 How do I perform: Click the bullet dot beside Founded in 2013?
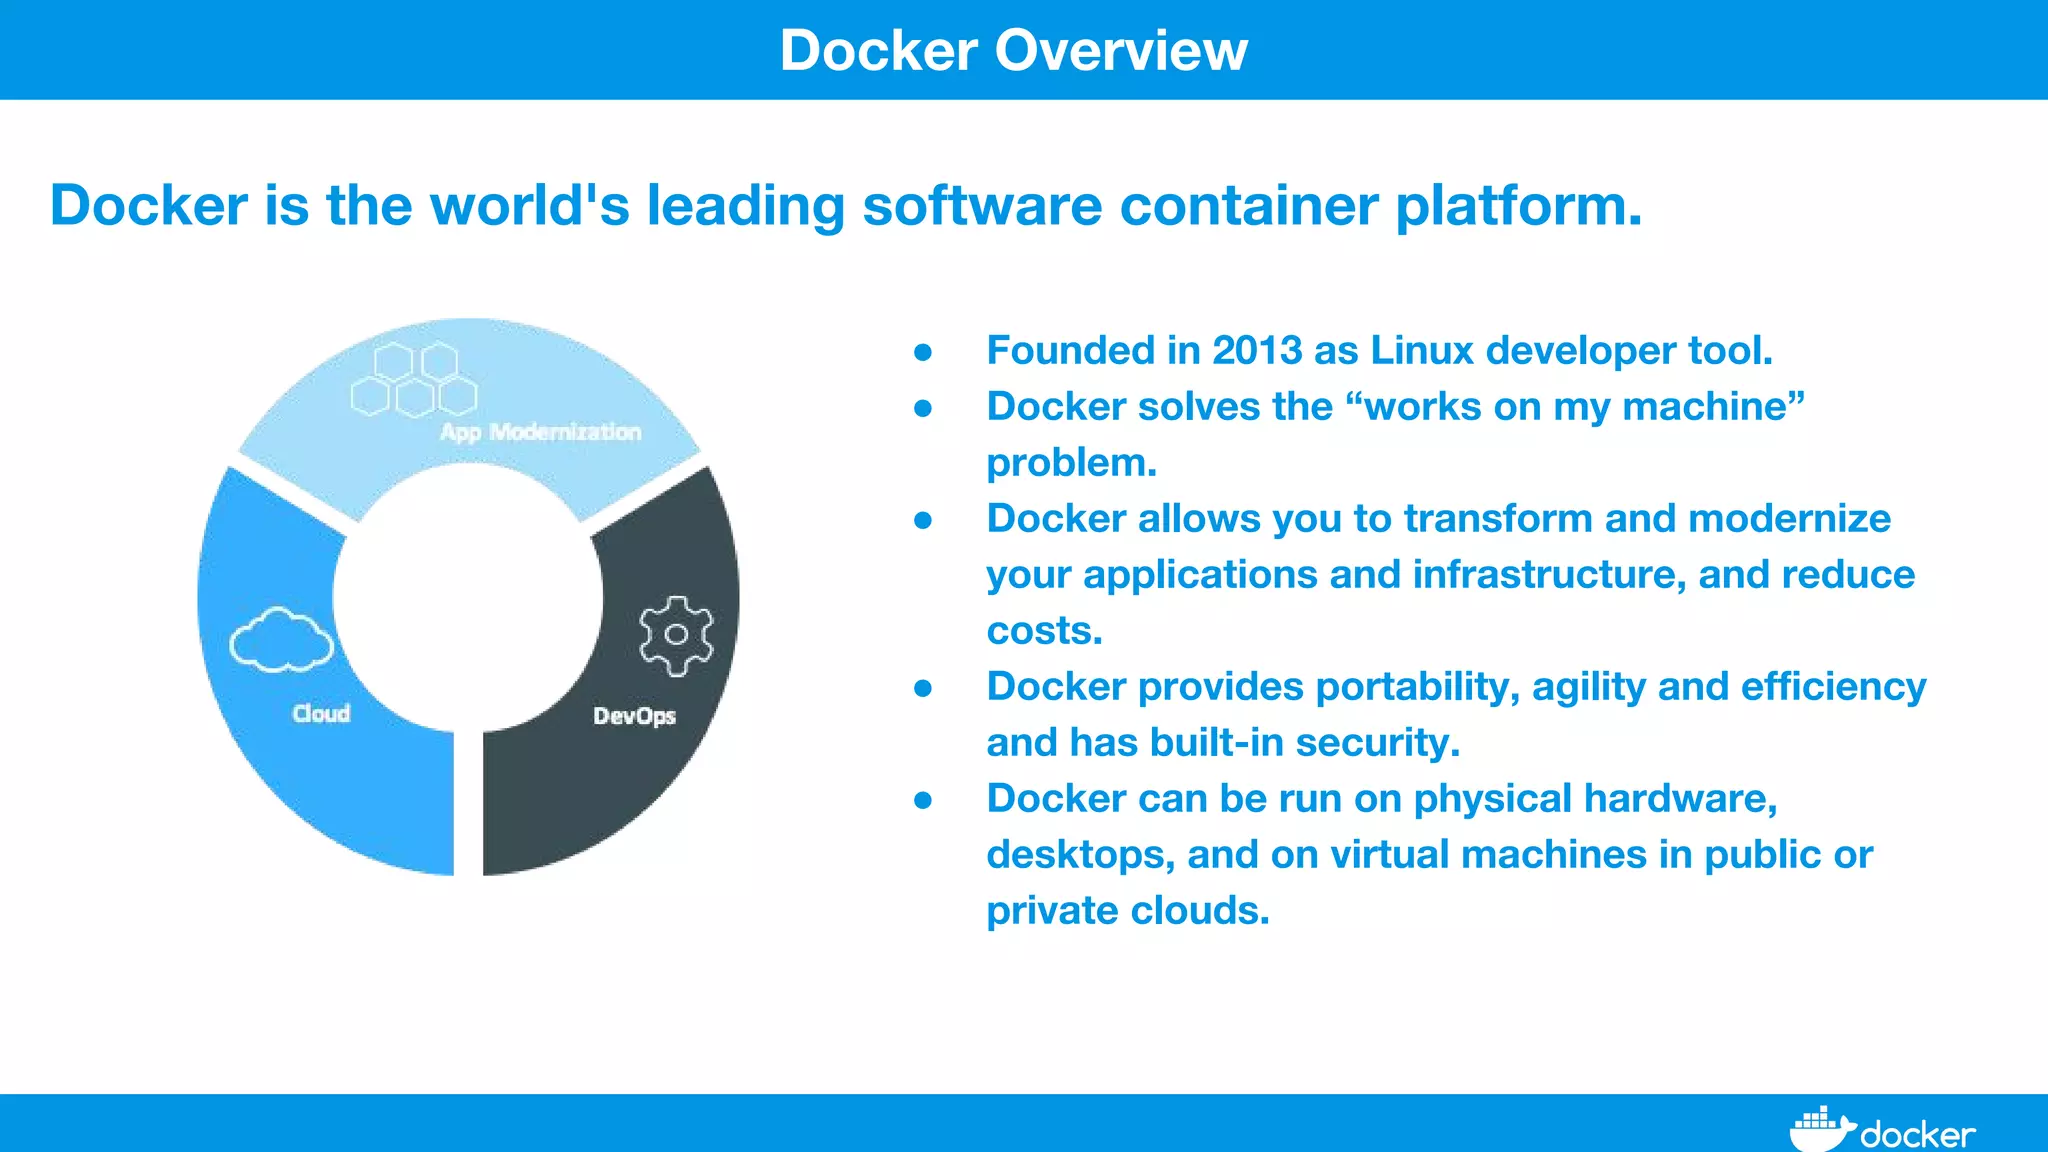(x=923, y=352)
